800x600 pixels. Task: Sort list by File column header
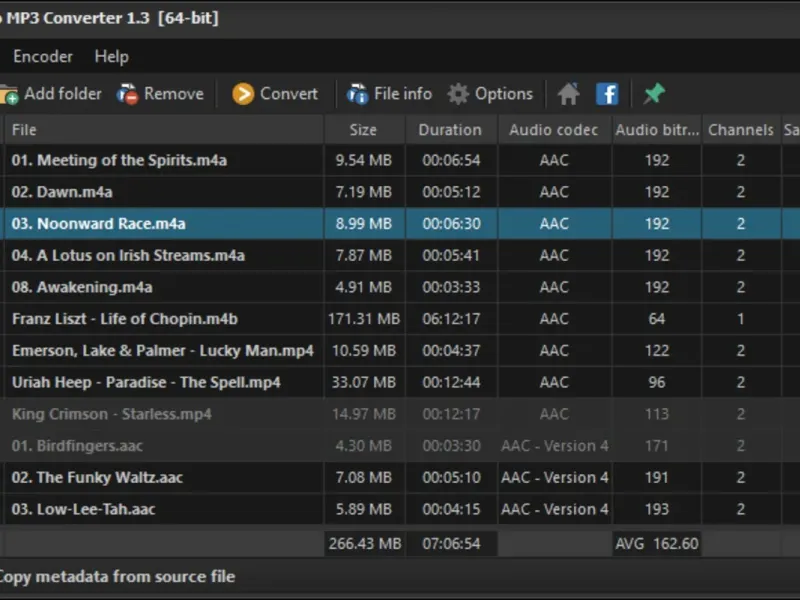click(163, 130)
